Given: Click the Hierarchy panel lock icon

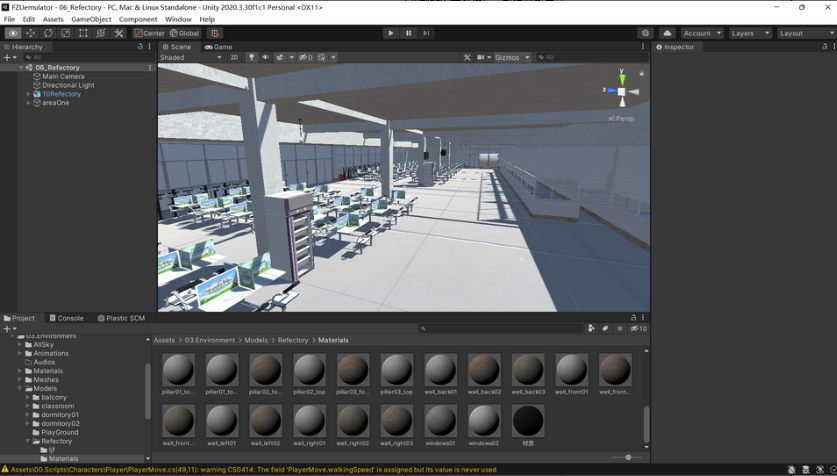Looking at the screenshot, I should 140,47.
